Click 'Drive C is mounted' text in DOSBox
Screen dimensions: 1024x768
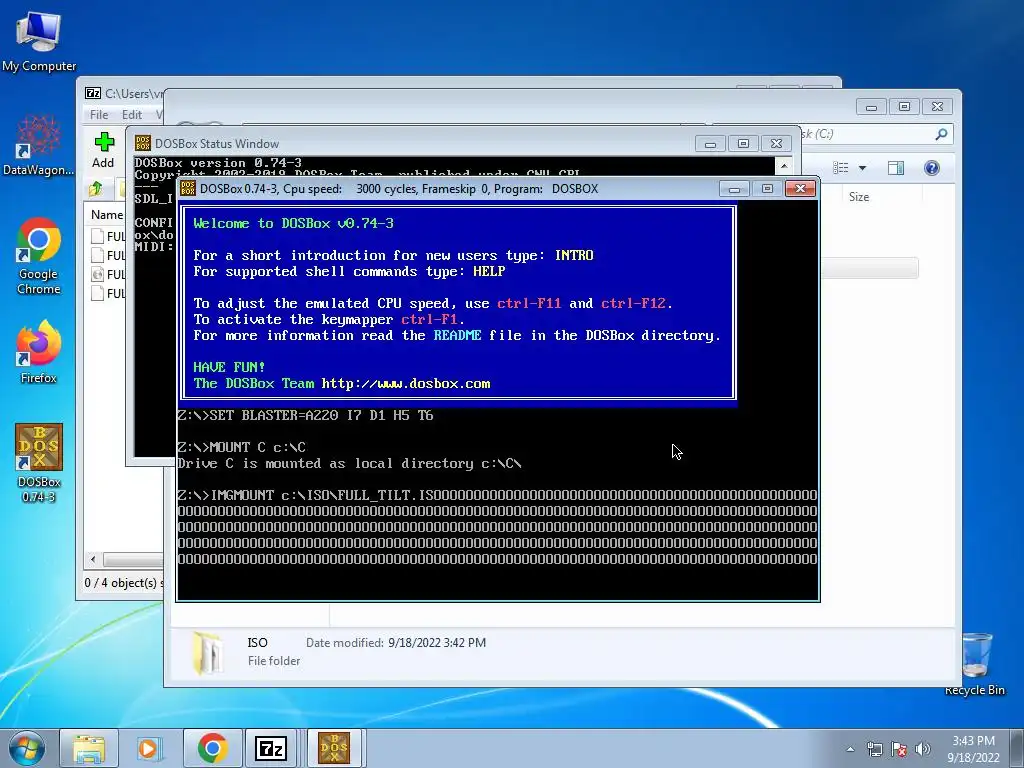349,464
